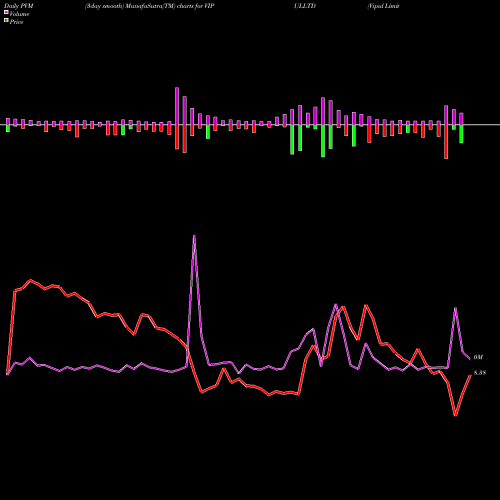The height and width of the screenshot is (500, 500).
Task: Click the Volume legend color swatch
Action: tap(6, 13)
